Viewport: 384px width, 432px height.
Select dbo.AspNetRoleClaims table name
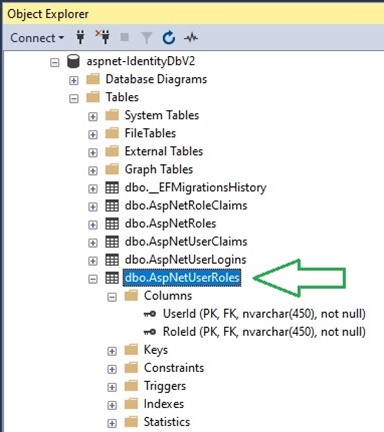(186, 206)
